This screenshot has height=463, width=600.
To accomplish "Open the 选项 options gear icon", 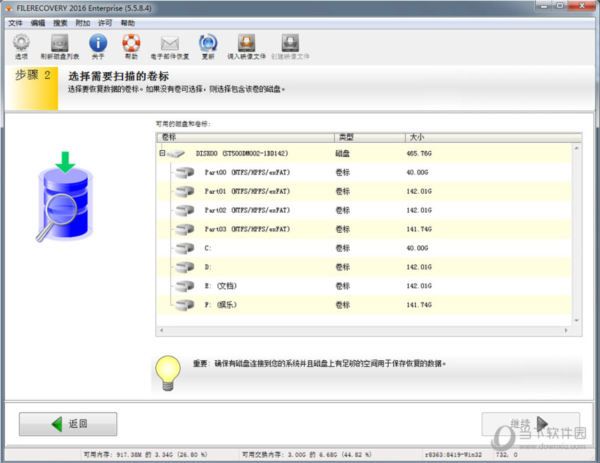I will click(x=21, y=42).
